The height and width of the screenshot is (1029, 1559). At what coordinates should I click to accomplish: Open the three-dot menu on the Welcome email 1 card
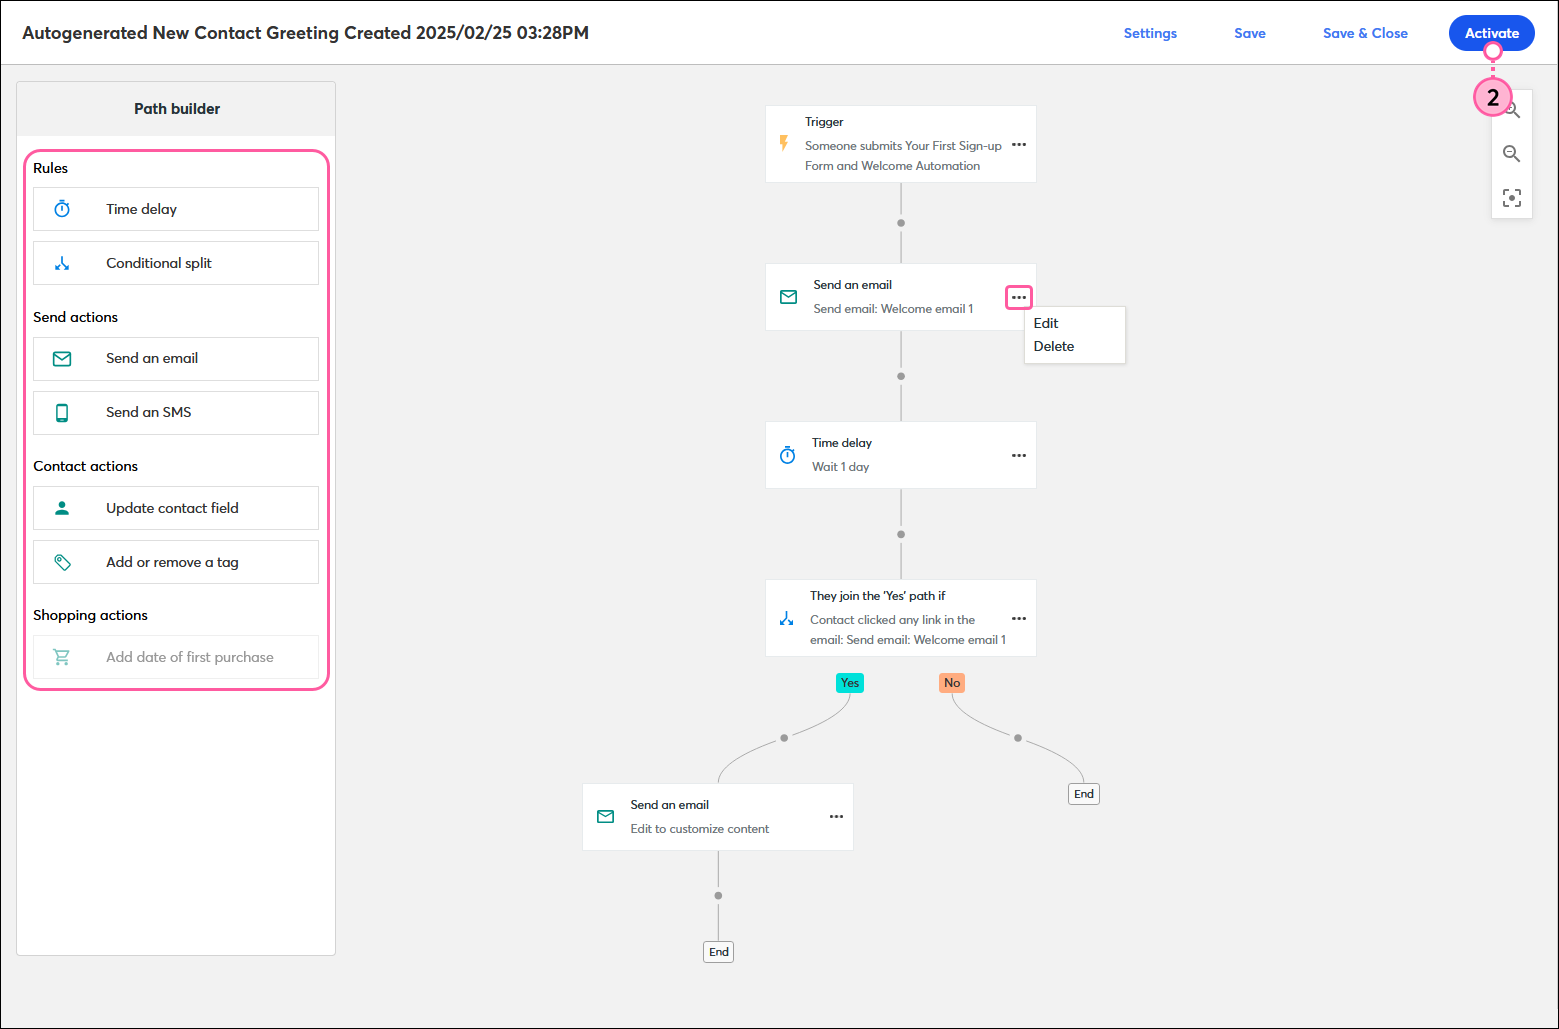click(1019, 297)
